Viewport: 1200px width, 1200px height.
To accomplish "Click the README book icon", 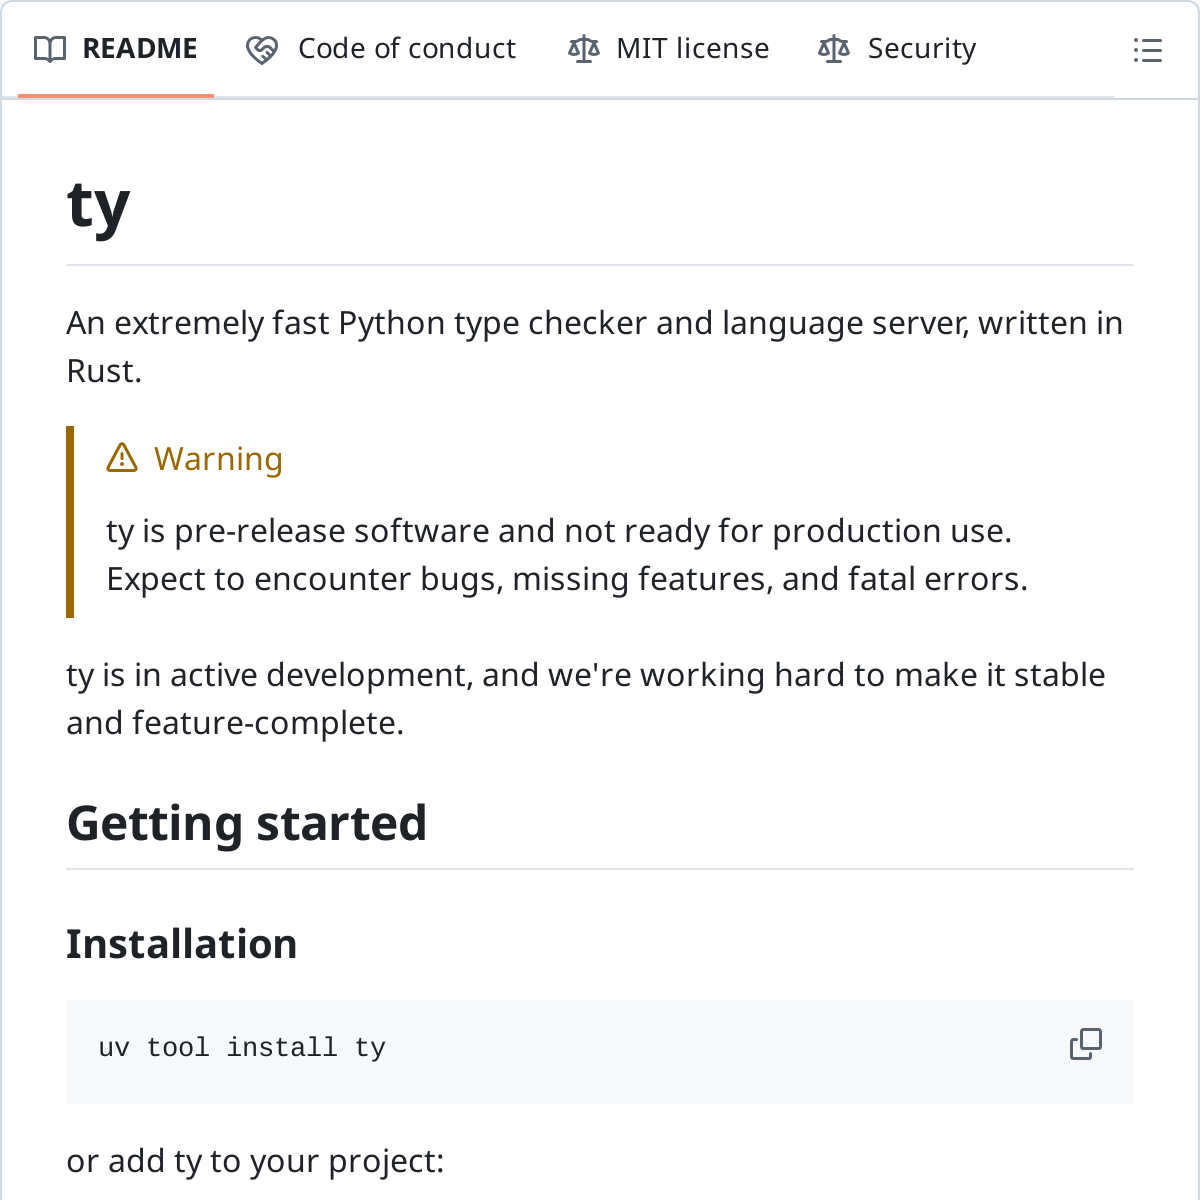I will (x=50, y=49).
